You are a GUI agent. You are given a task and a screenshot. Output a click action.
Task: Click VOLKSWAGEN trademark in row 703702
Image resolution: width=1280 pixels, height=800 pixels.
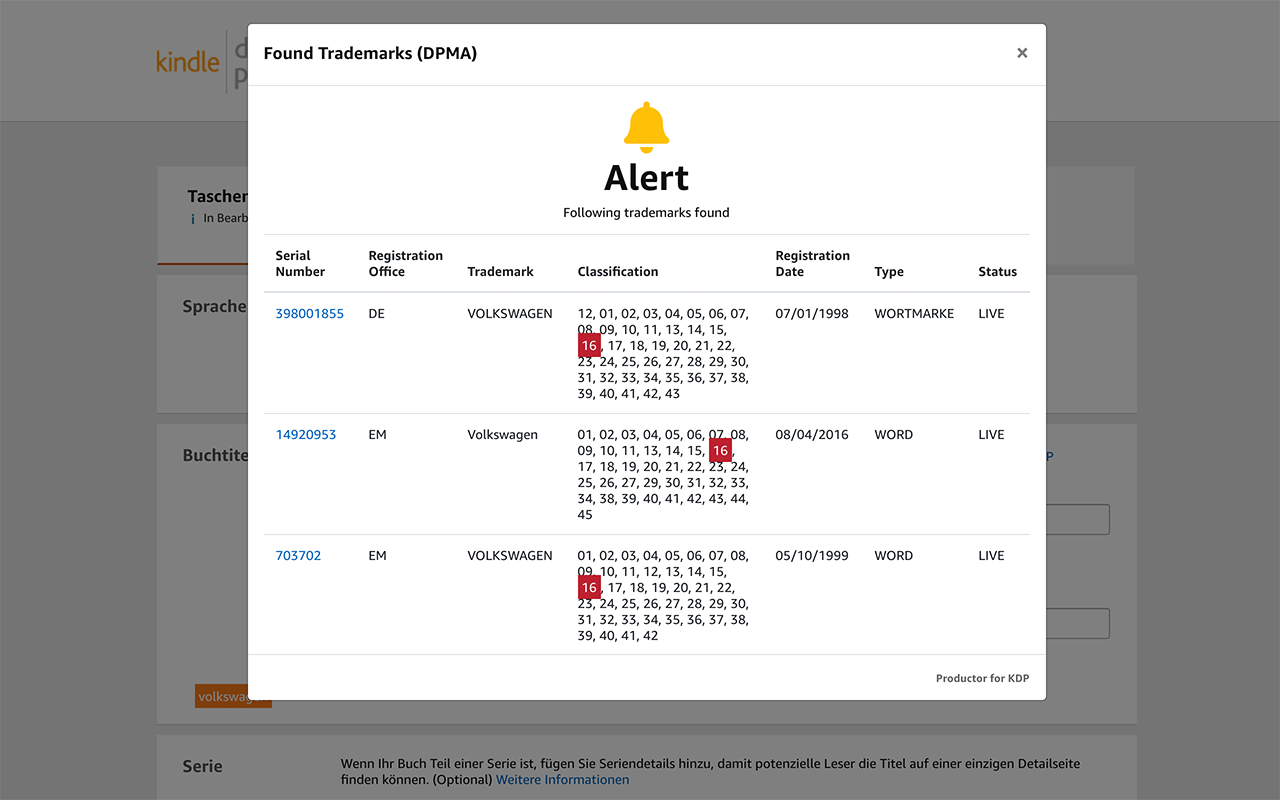(x=510, y=556)
